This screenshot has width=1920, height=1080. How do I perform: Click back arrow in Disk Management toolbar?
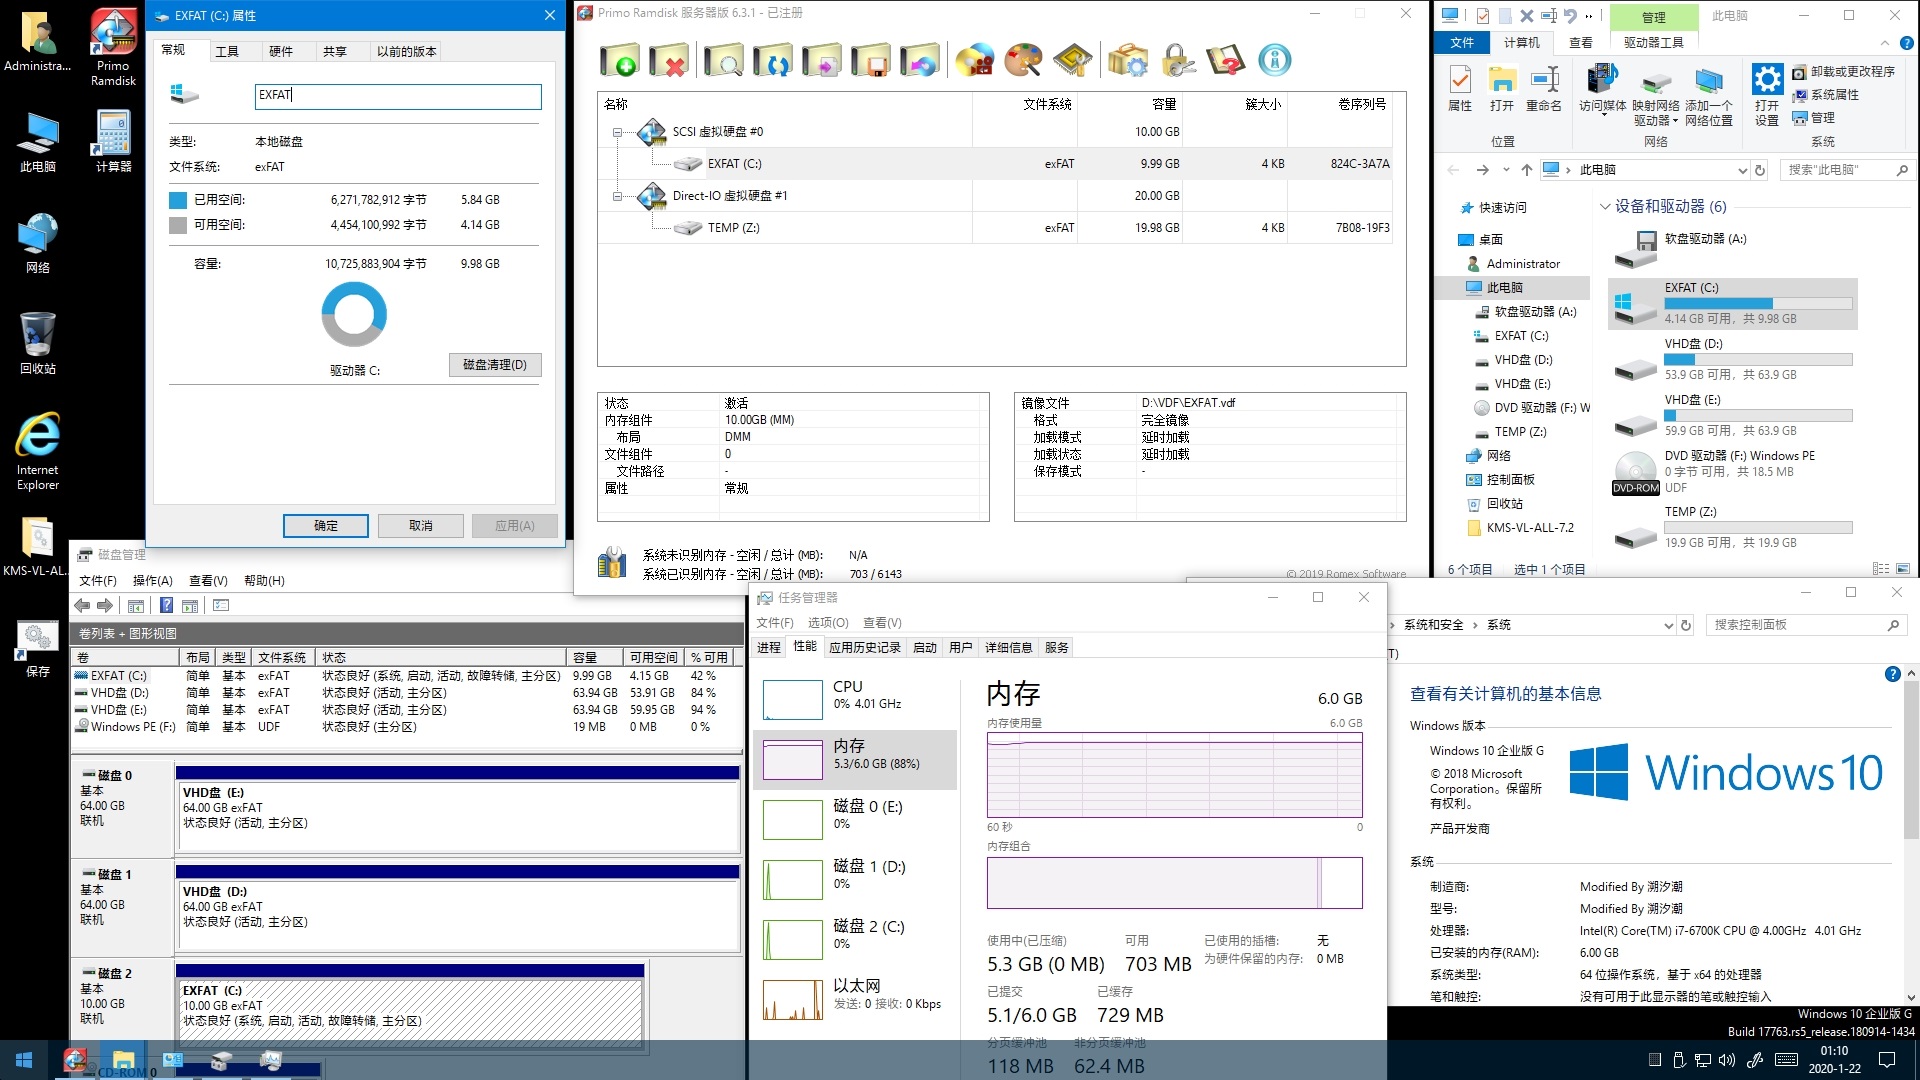click(x=83, y=605)
